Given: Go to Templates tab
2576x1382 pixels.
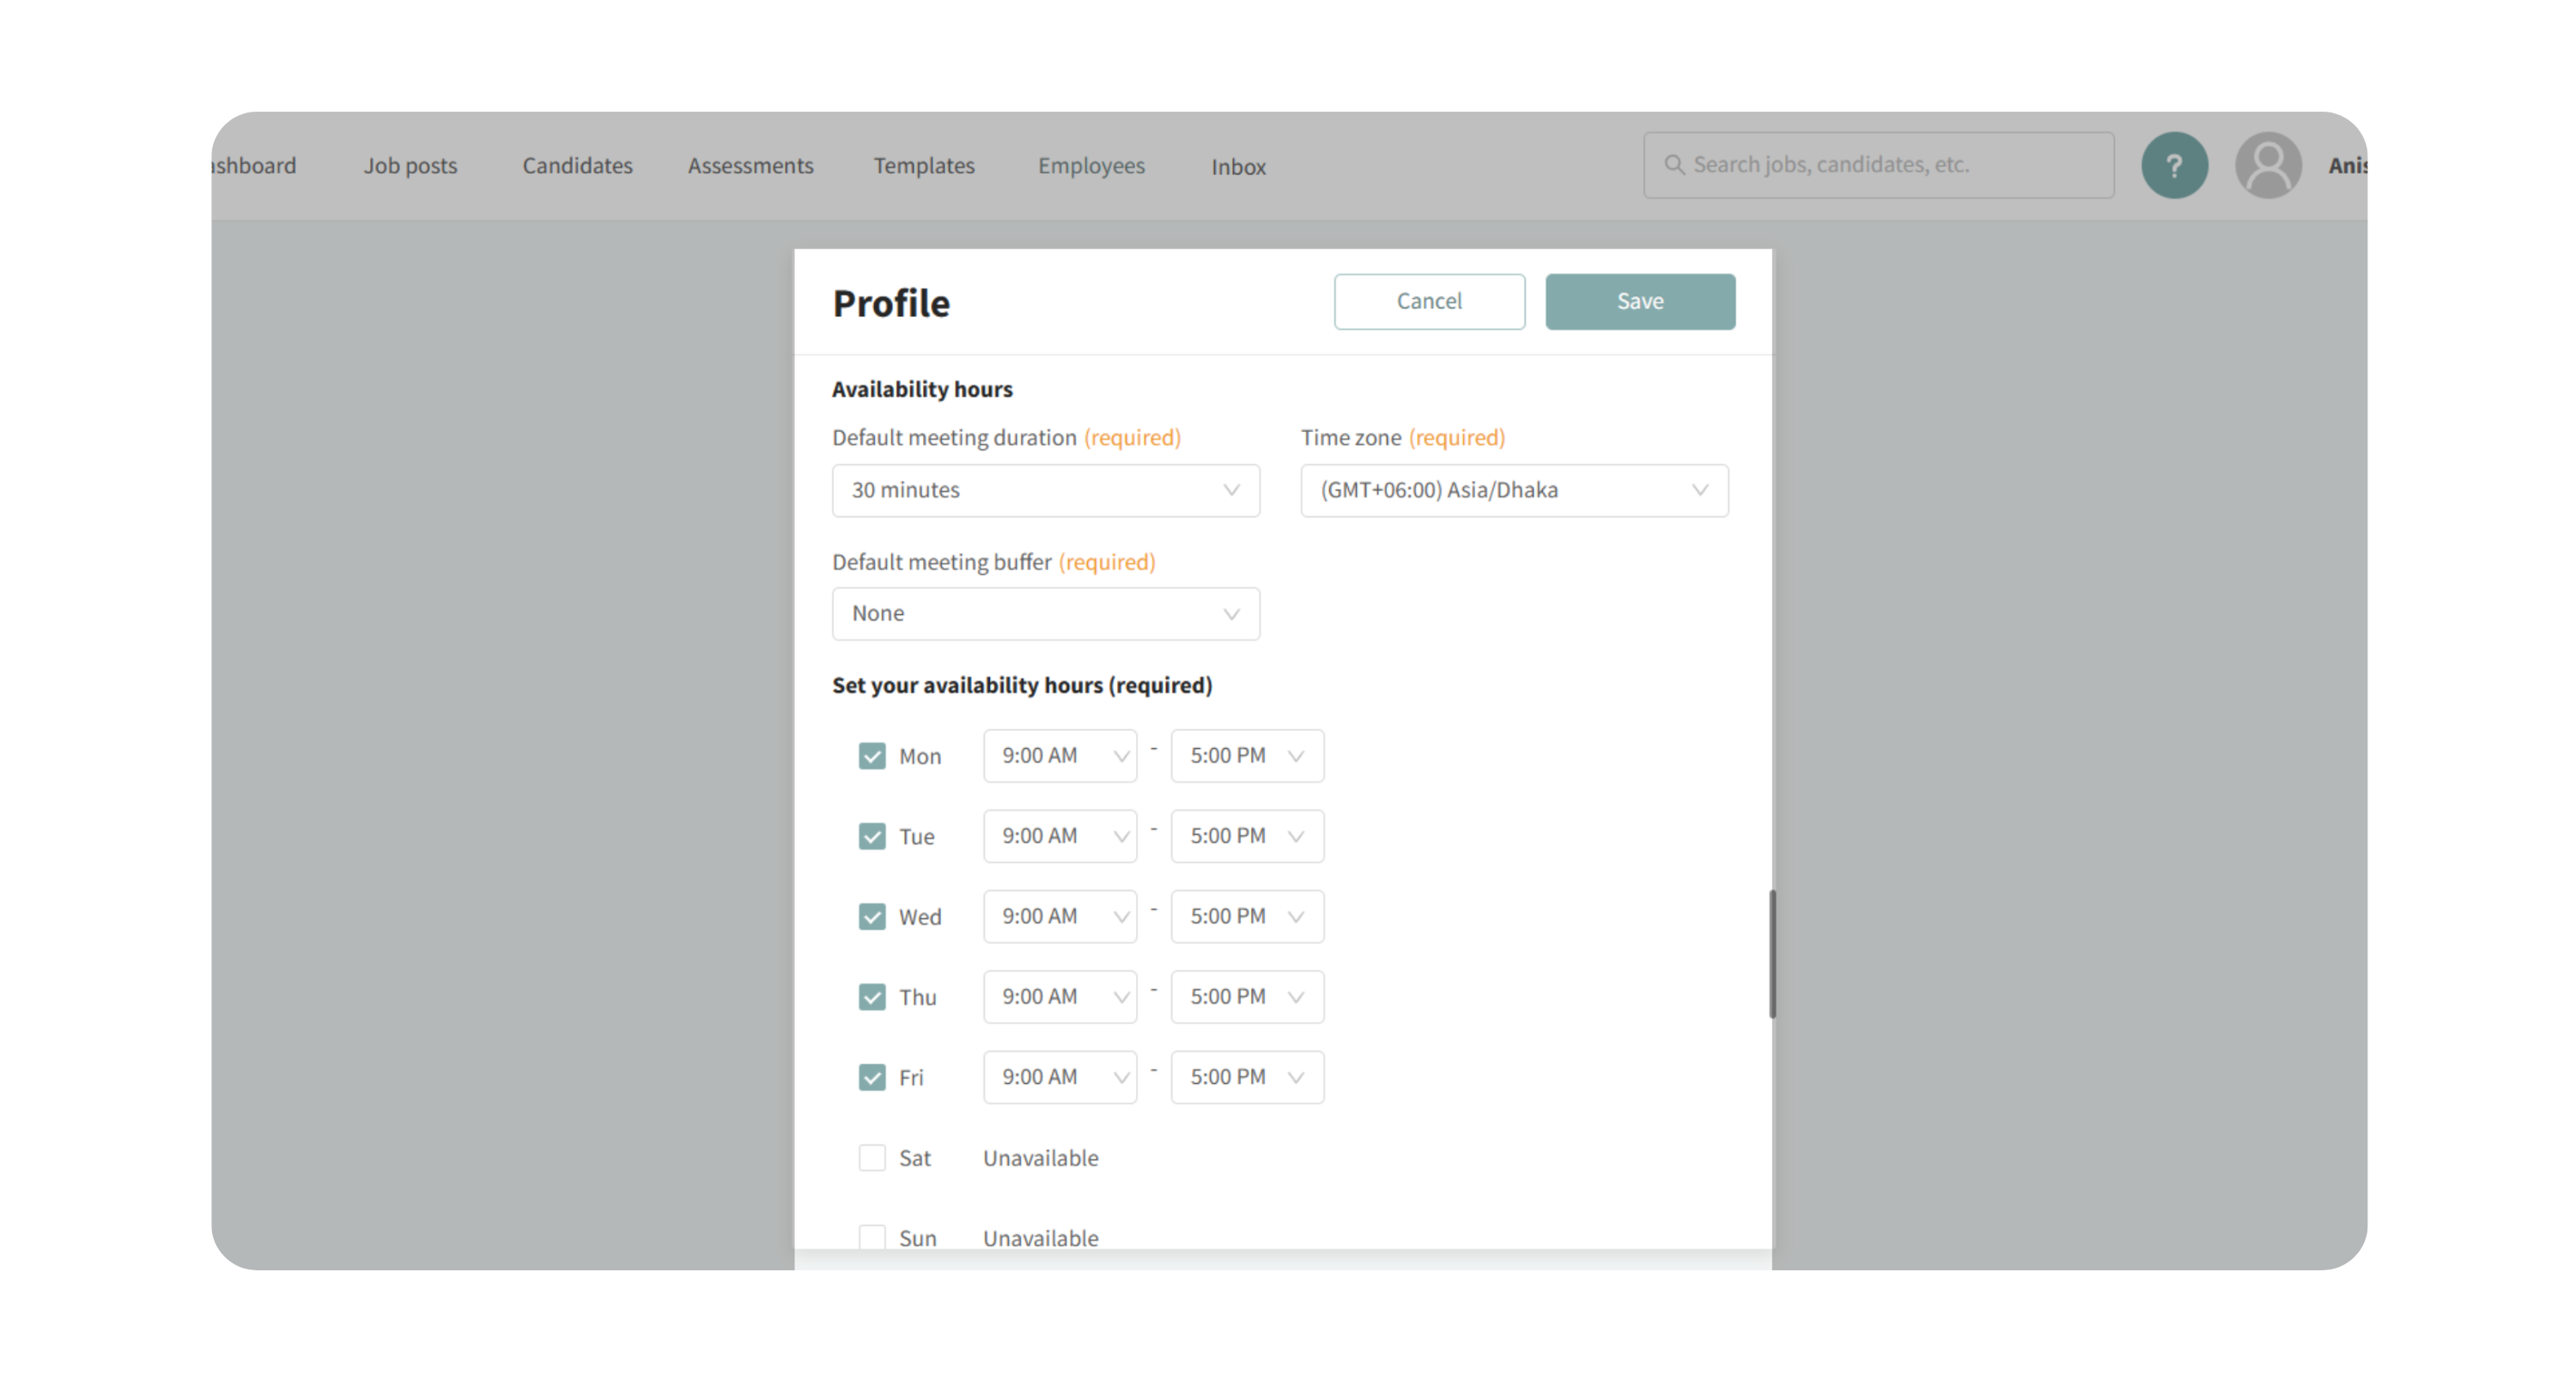Looking at the screenshot, I should pyautogui.click(x=924, y=166).
